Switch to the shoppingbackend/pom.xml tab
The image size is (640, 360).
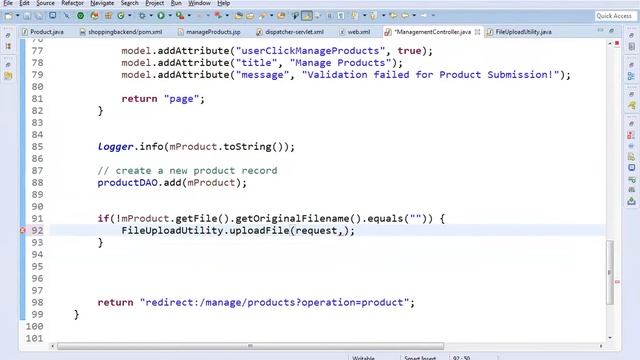click(x=121, y=32)
